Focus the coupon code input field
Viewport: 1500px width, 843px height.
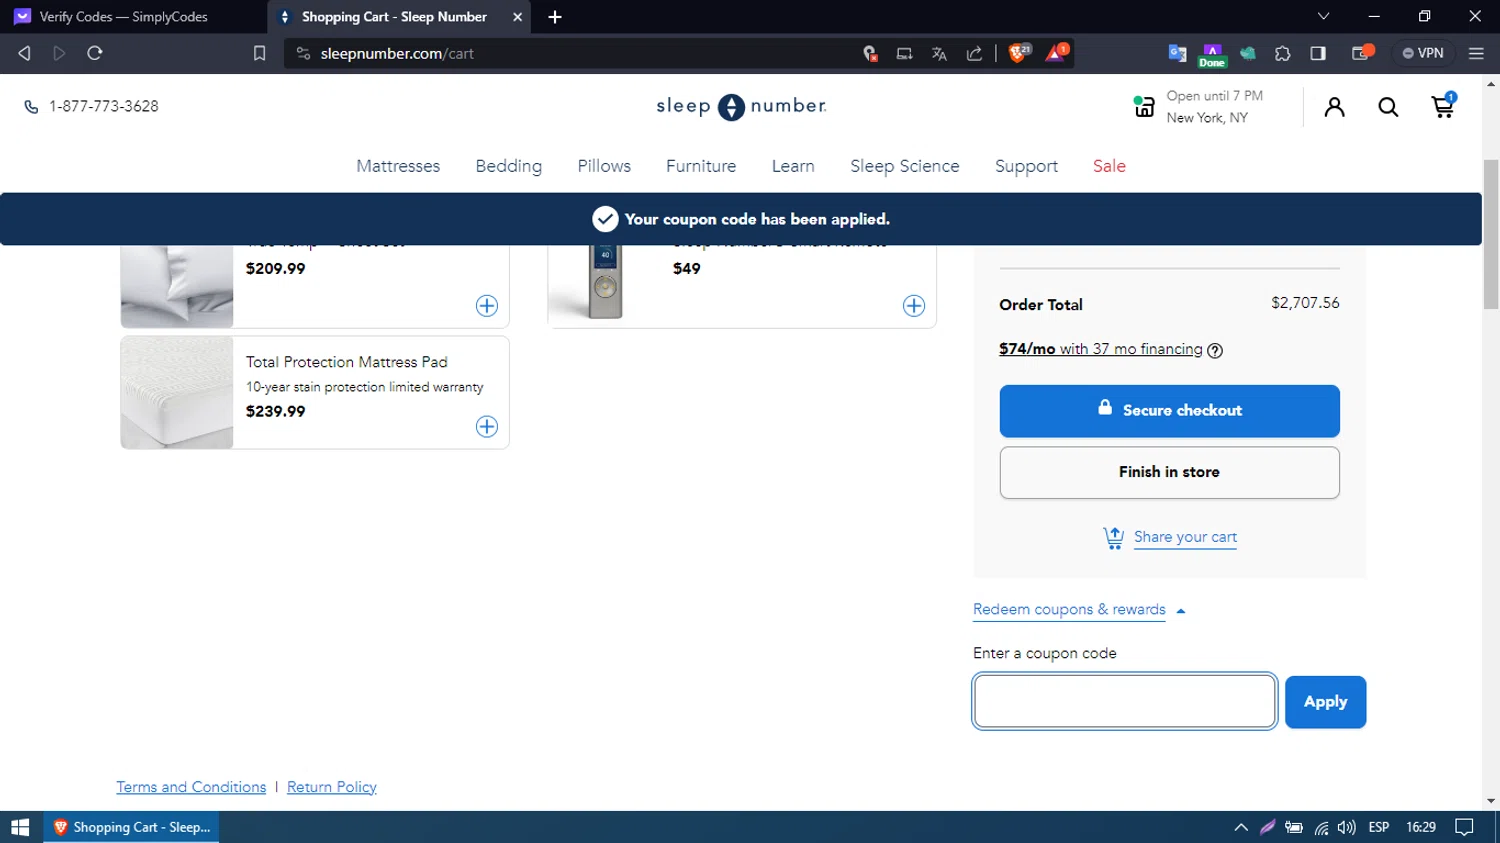click(1124, 701)
